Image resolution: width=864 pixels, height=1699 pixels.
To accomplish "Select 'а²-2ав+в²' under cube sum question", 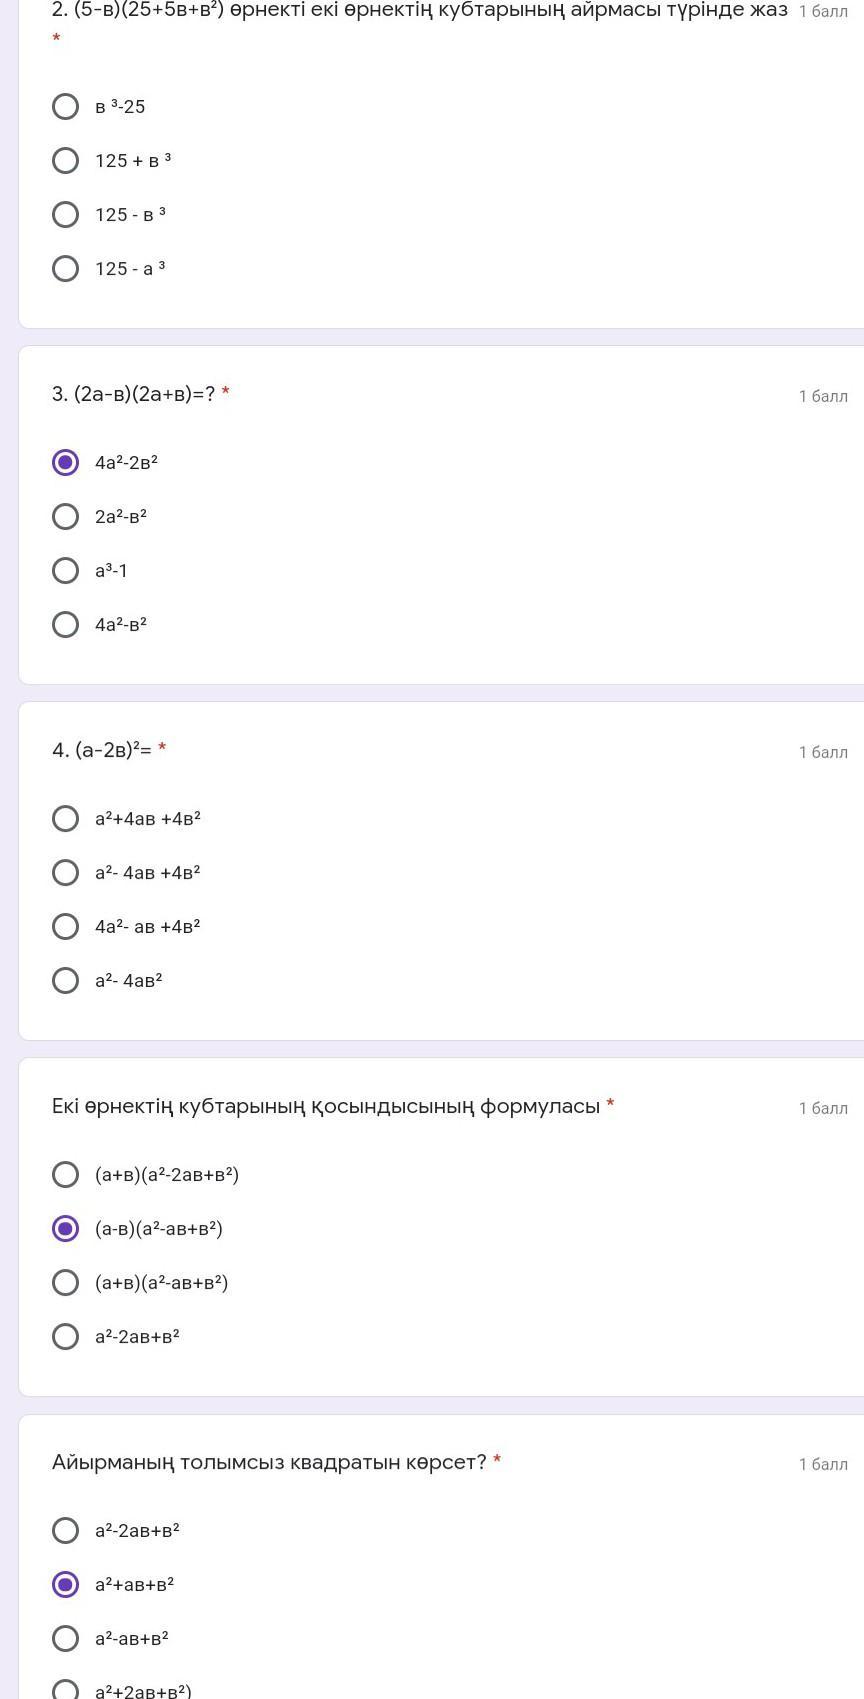I will tap(65, 1337).
